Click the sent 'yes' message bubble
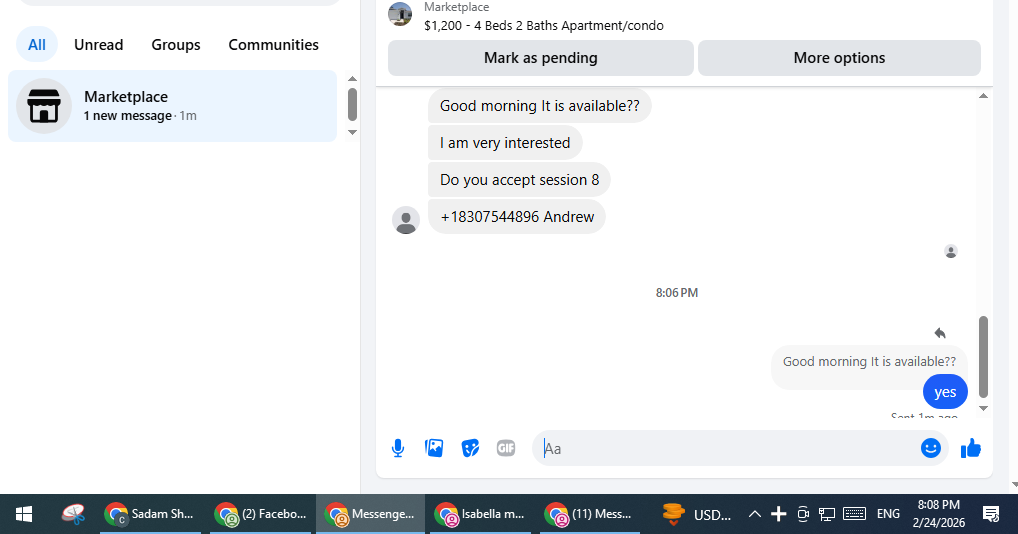The image size is (1018, 534). click(945, 392)
